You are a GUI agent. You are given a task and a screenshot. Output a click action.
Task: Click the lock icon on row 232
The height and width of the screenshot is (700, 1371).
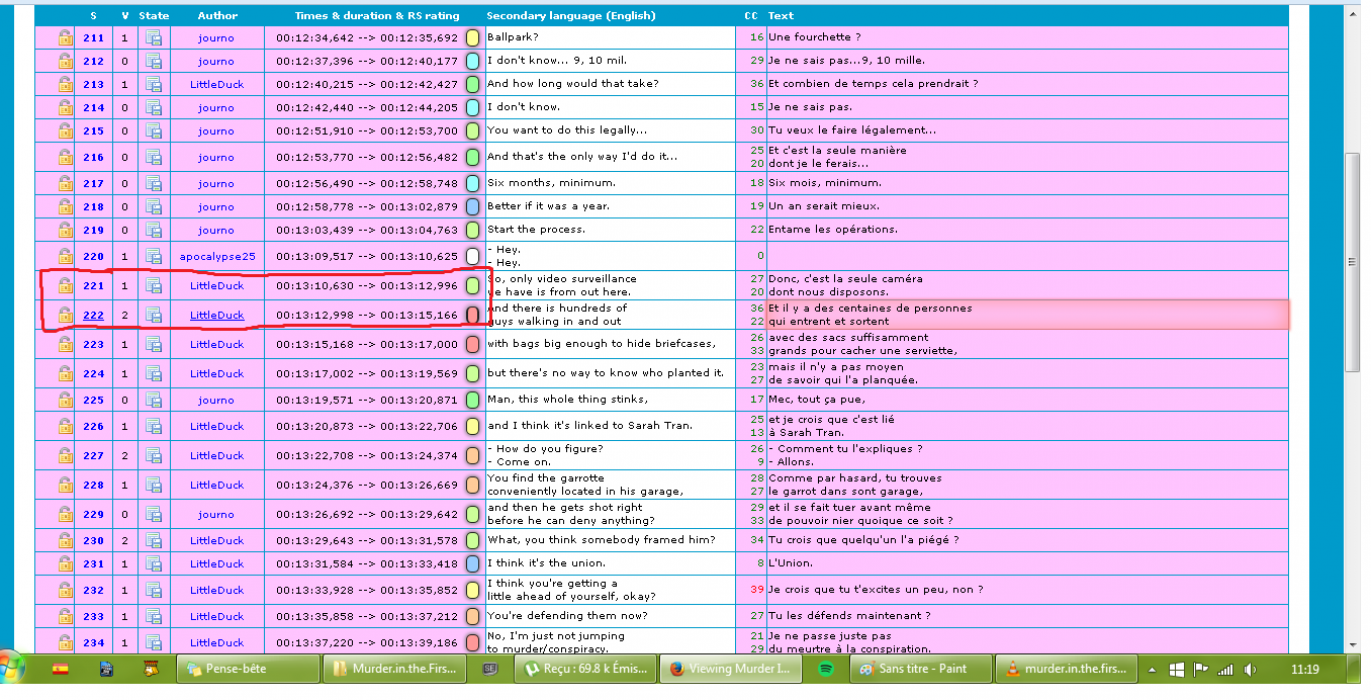[x=65, y=590]
